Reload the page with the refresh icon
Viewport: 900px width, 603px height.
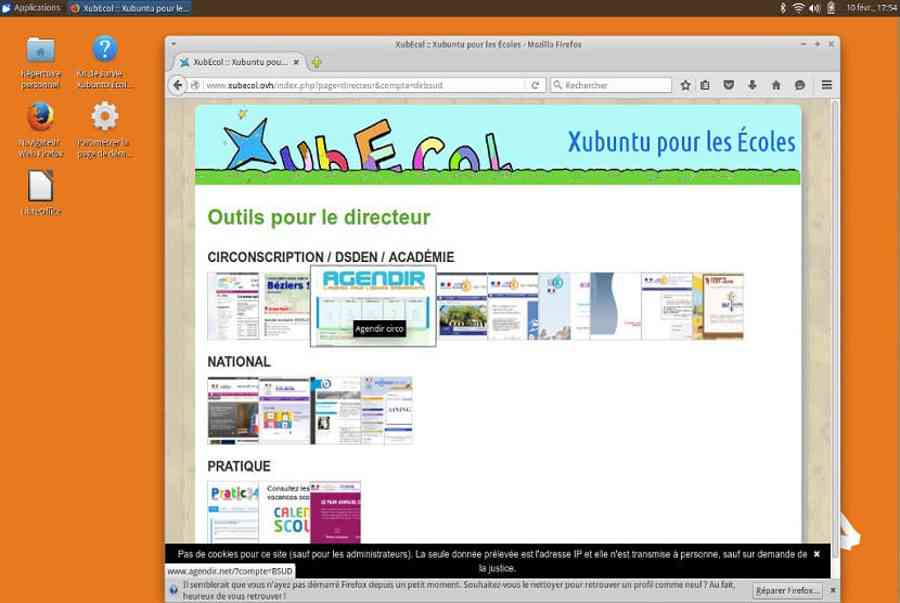[536, 85]
